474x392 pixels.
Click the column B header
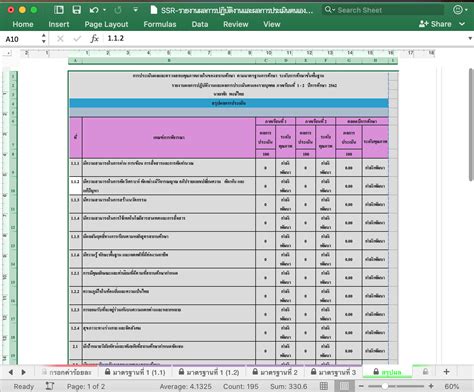tap(169, 61)
